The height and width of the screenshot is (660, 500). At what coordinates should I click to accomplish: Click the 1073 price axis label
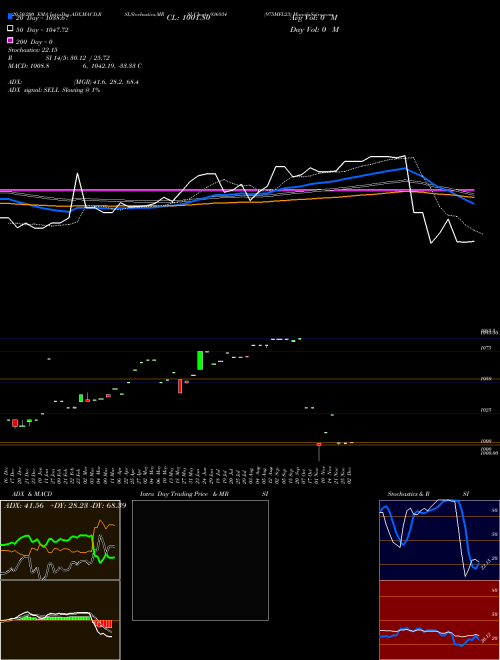click(x=486, y=348)
